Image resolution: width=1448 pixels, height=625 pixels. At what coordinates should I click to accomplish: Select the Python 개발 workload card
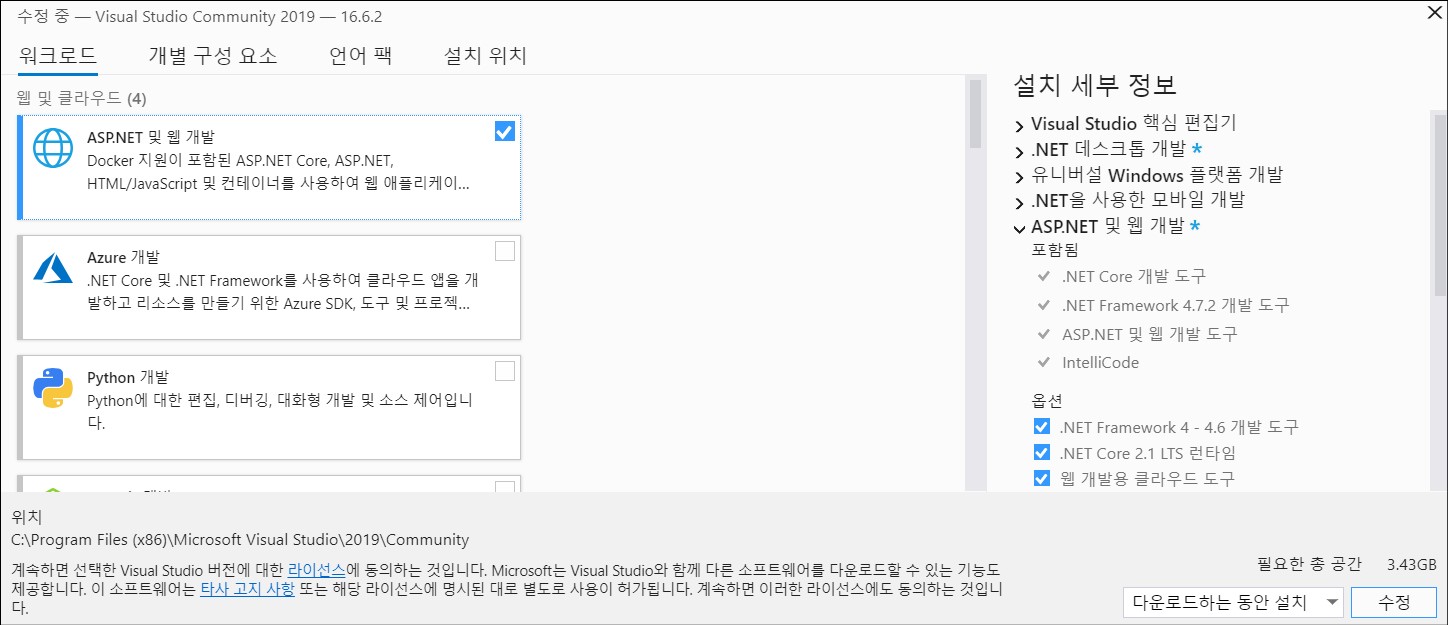(x=269, y=407)
